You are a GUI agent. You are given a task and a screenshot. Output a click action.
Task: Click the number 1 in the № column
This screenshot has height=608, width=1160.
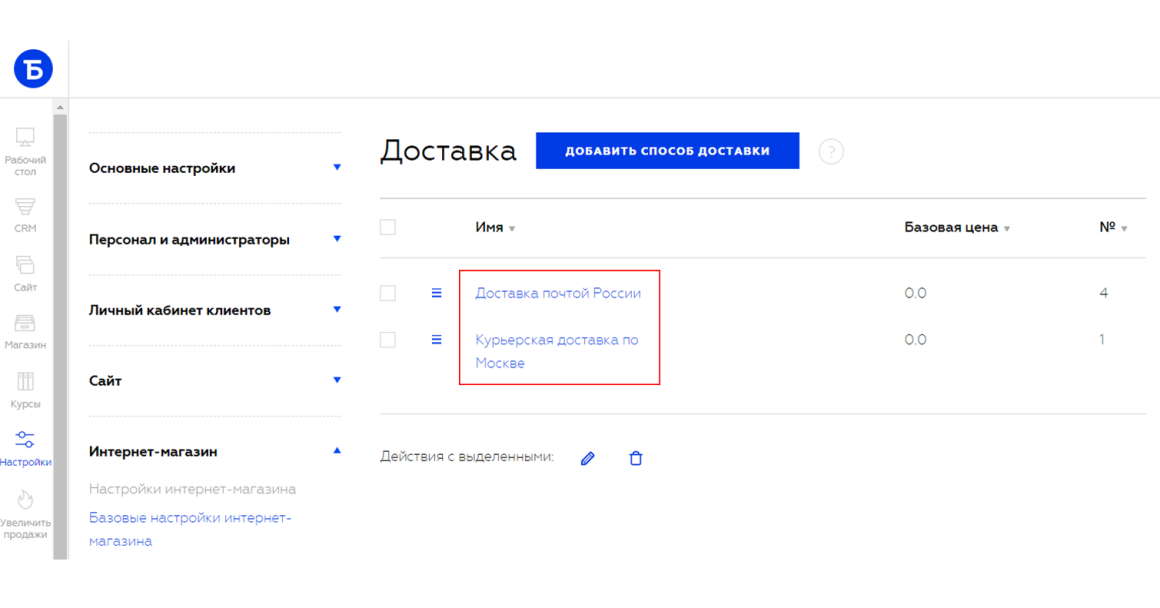tap(1102, 340)
